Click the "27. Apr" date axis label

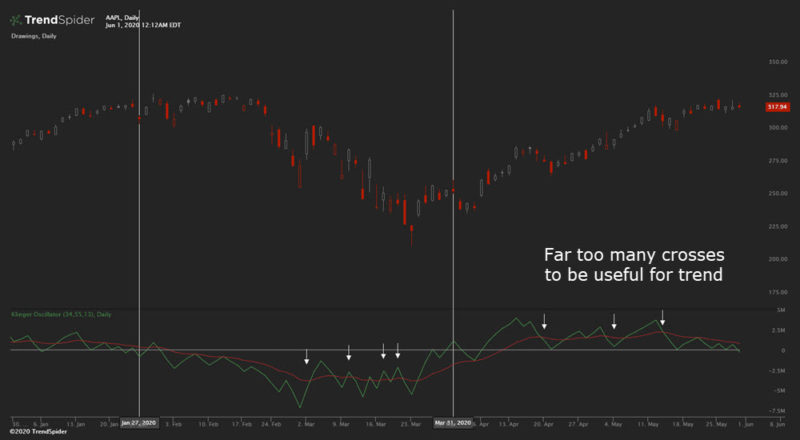[x=579, y=424]
